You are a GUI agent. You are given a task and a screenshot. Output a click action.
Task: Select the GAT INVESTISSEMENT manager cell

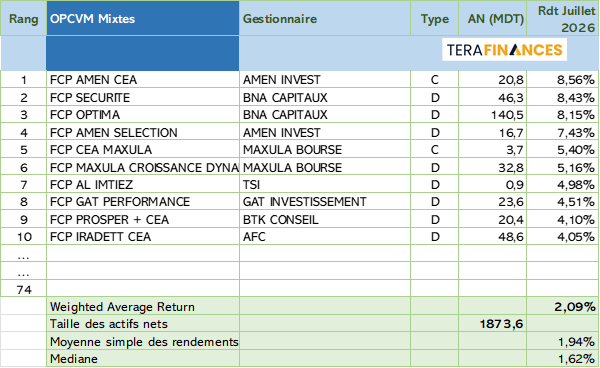click(325, 202)
